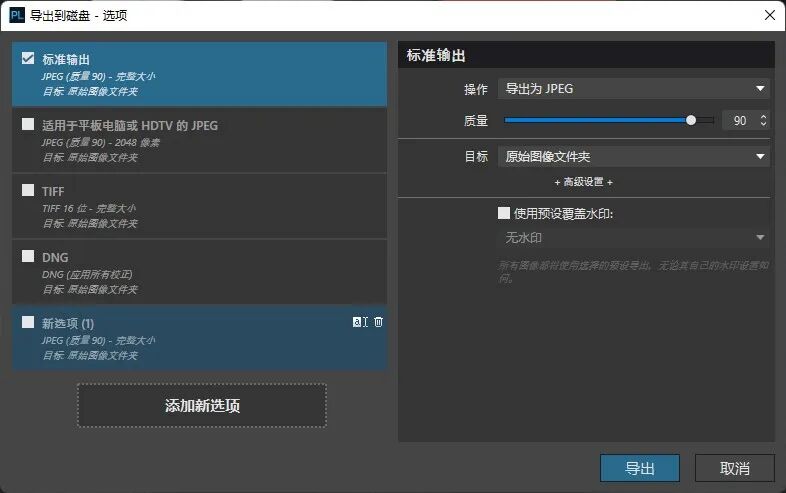Viewport: 786px width, 493px height.
Task: Enable 使用预设覆盖水印 checkbox
Action: [x=504, y=213]
